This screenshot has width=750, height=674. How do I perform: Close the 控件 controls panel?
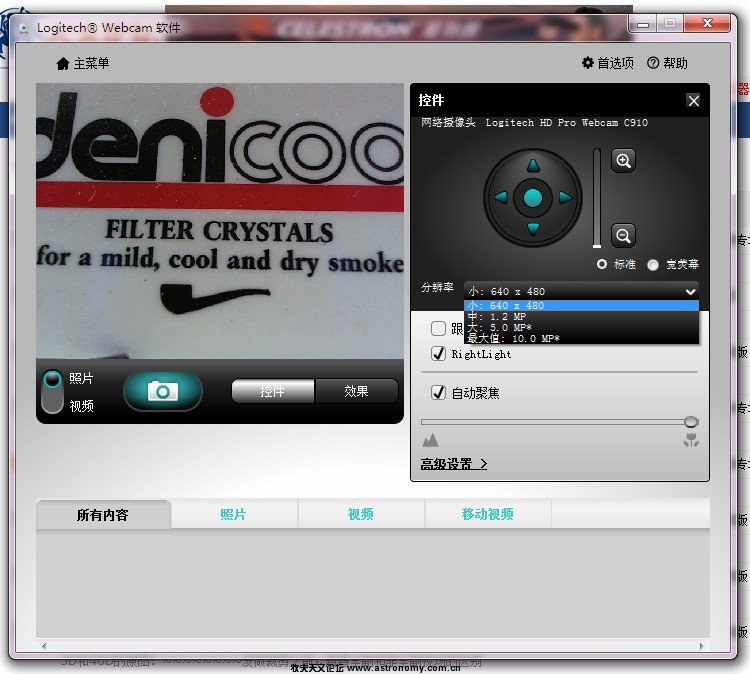(693, 100)
